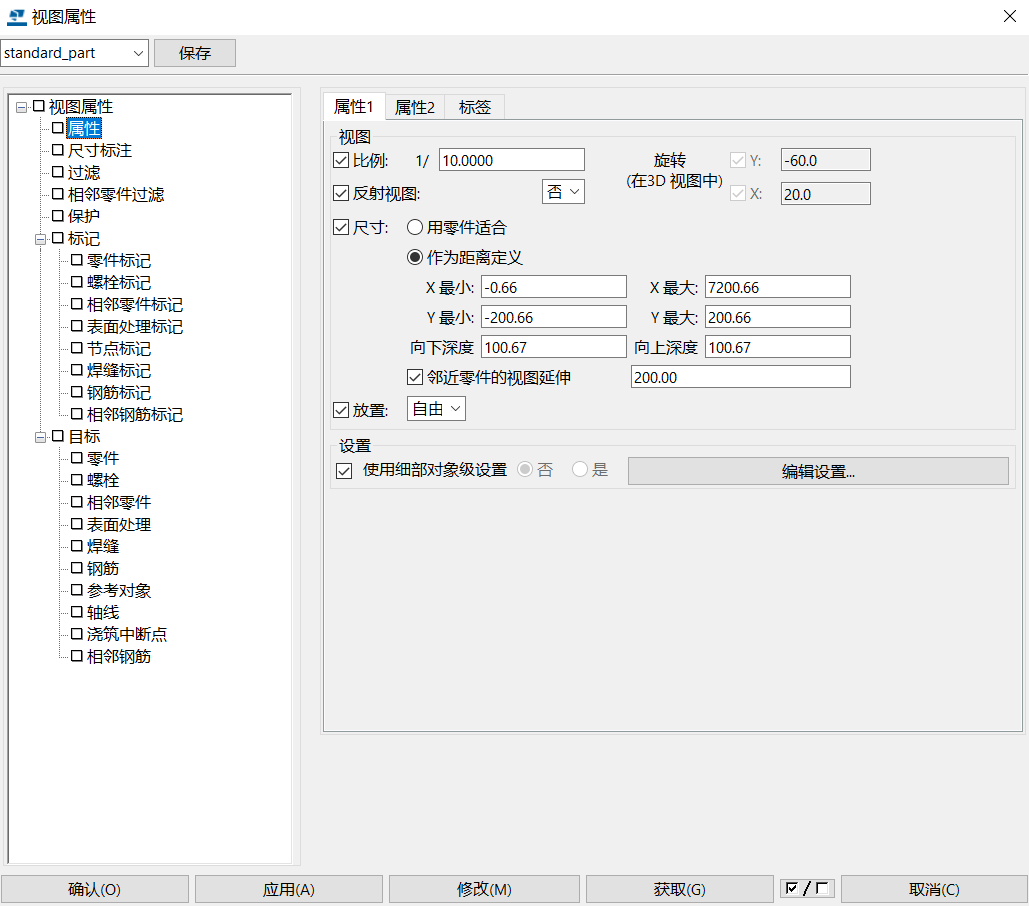Select the 是 radio option under 设置
The image size is (1029, 906).
(579, 470)
